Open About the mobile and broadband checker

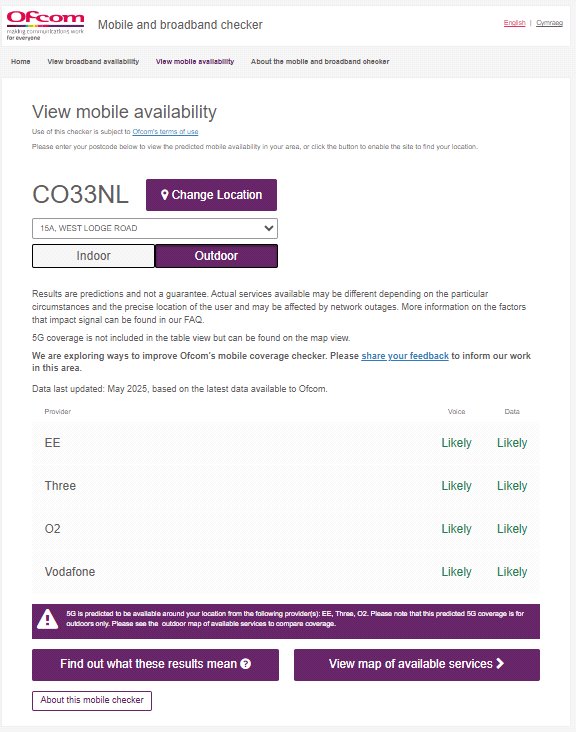coord(320,62)
